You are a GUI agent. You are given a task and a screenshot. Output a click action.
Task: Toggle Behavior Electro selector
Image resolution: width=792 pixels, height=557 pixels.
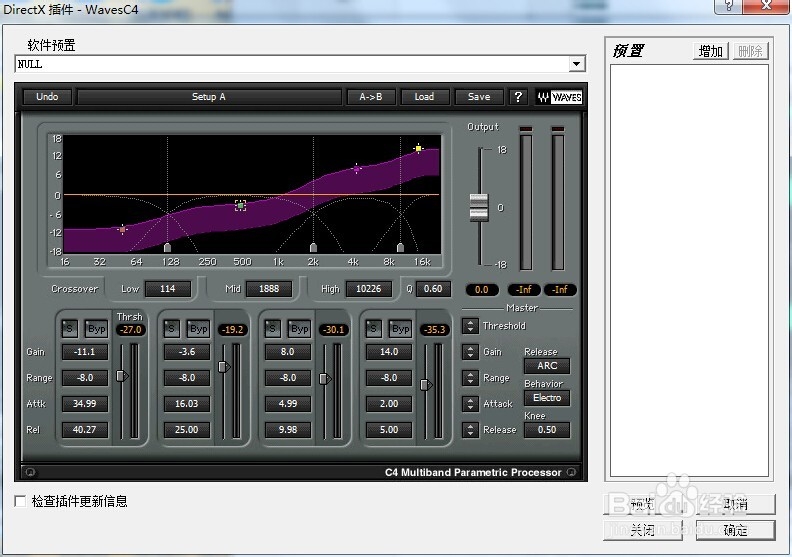(547, 397)
